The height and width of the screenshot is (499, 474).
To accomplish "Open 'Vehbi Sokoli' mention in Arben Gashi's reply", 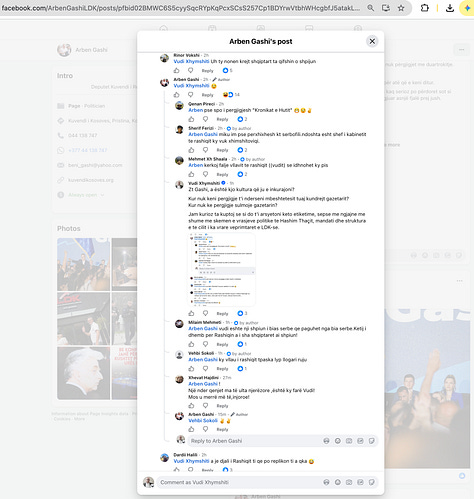I will point(203,421).
